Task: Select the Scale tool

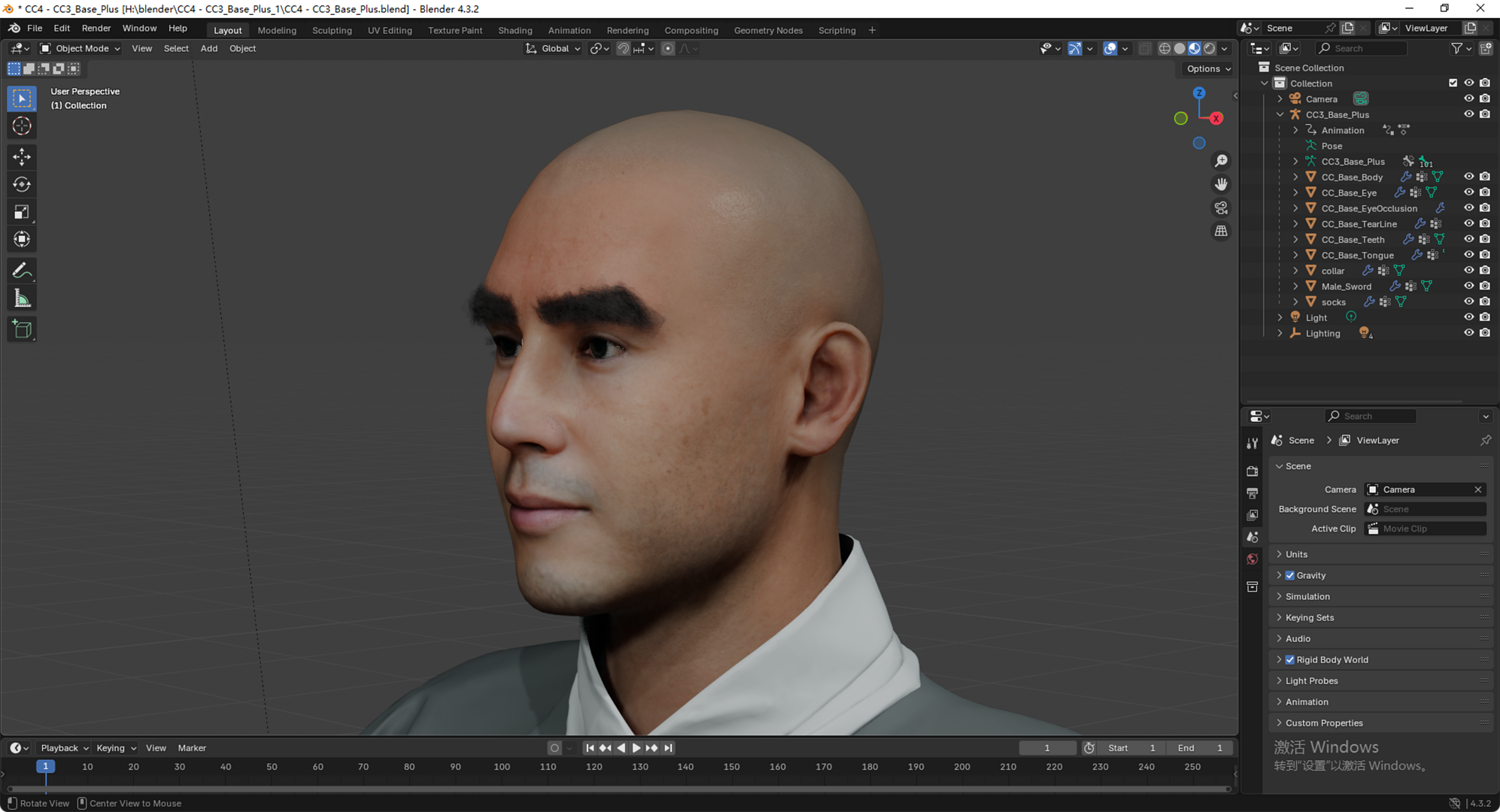Action: (22, 212)
